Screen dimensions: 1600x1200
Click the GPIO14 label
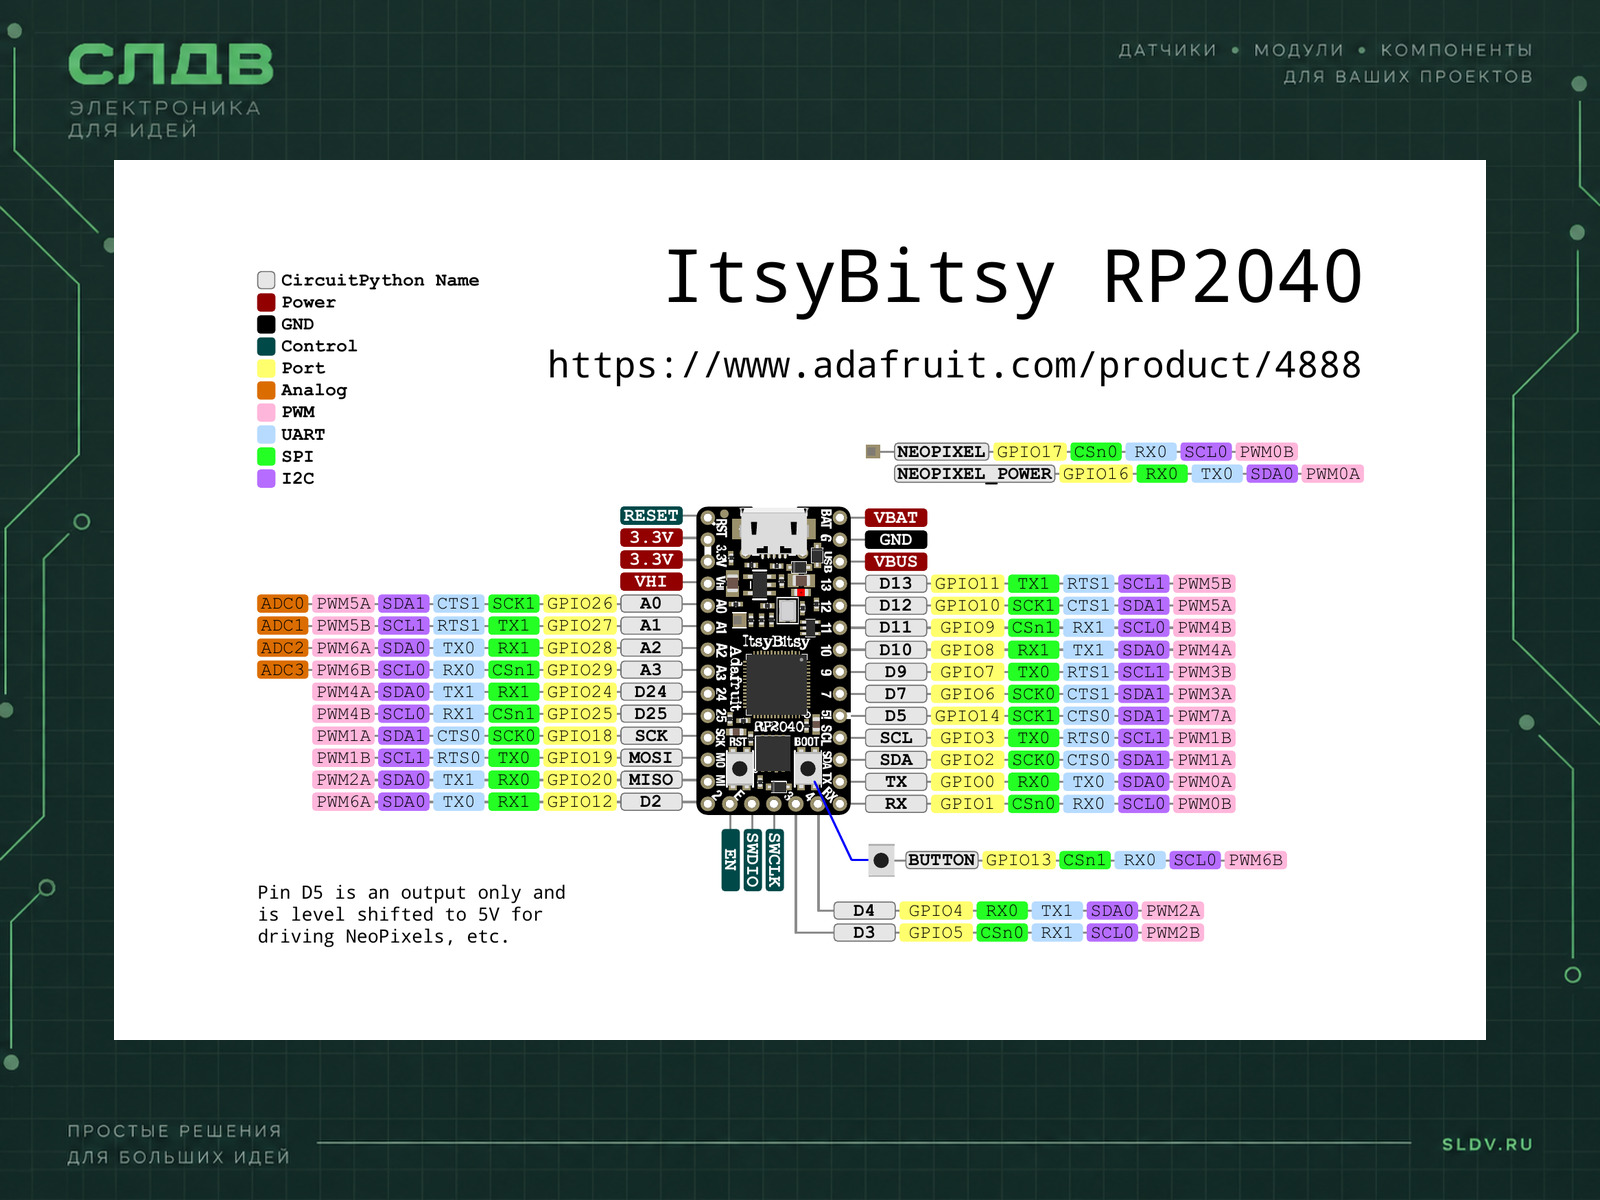[967, 716]
